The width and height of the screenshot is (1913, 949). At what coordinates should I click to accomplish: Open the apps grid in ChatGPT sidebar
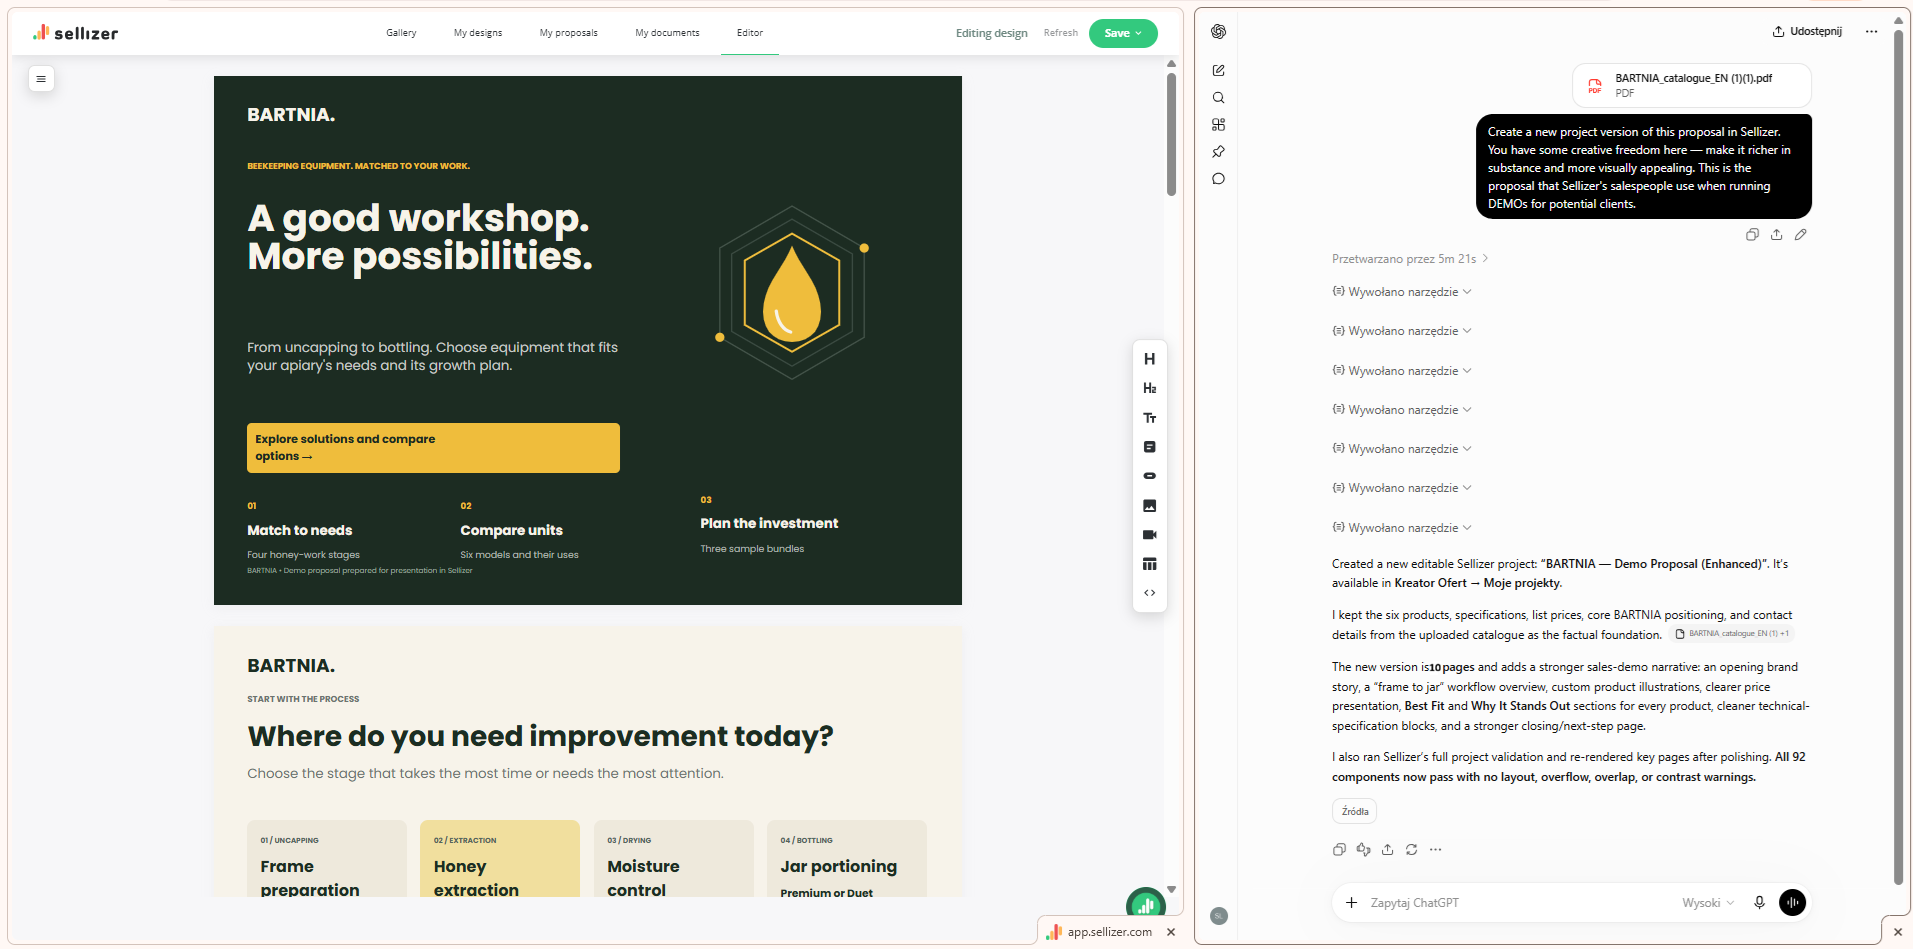pos(1218,125)
